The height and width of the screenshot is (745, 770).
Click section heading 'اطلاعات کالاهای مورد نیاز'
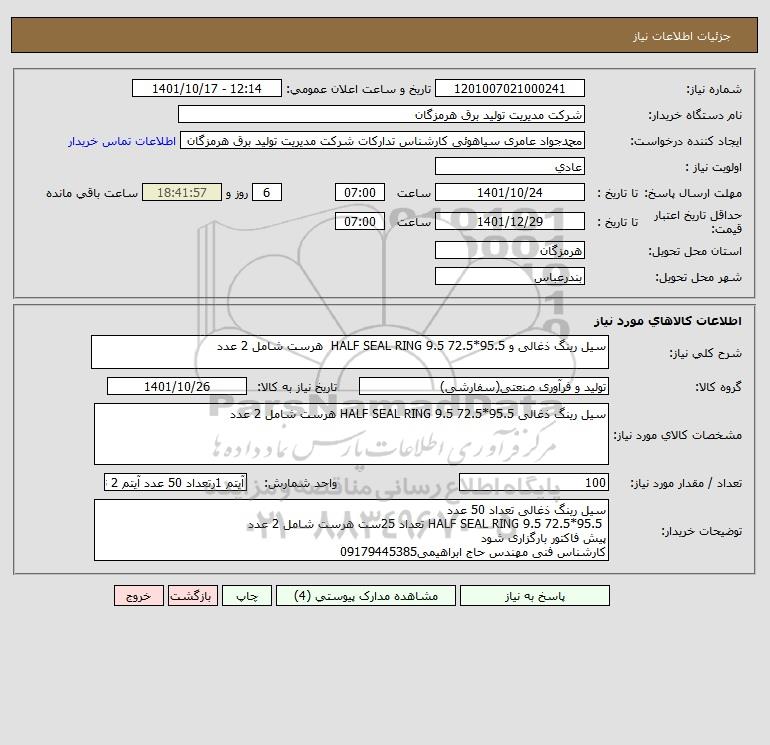pyautogui.click(x=668, y=321)
